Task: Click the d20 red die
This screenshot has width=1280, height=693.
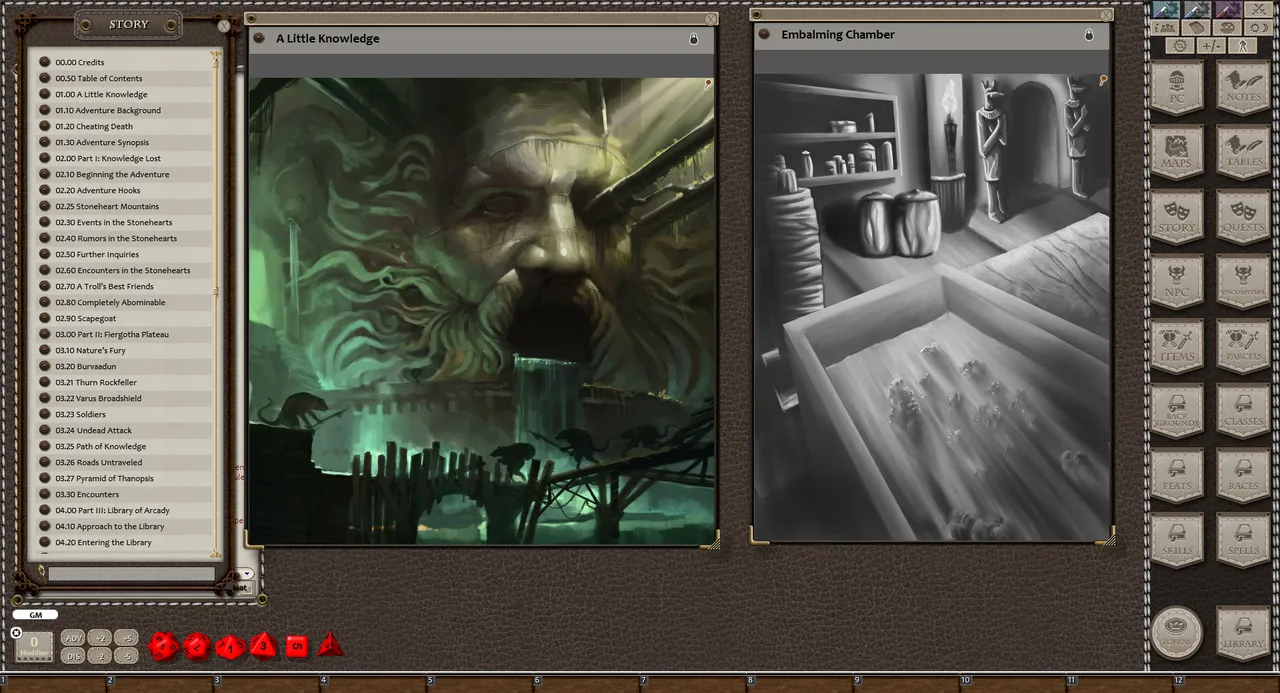Action: (x=163, y=646)
